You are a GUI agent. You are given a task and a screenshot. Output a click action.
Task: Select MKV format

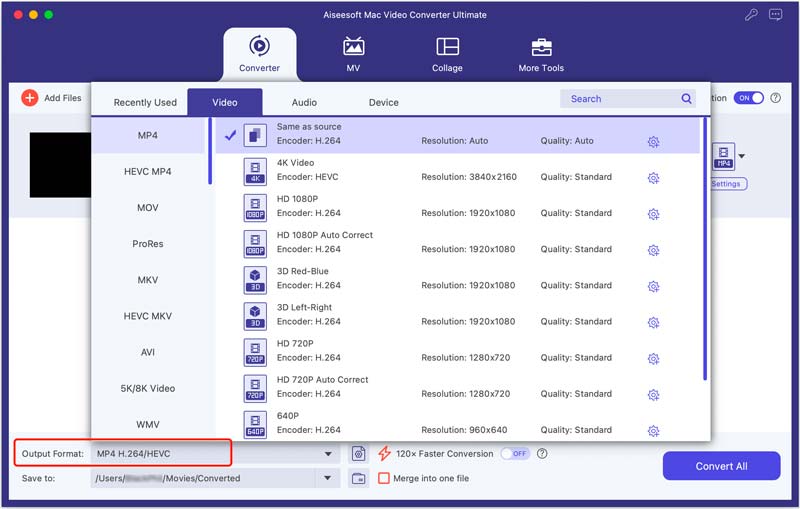point(148,280)
